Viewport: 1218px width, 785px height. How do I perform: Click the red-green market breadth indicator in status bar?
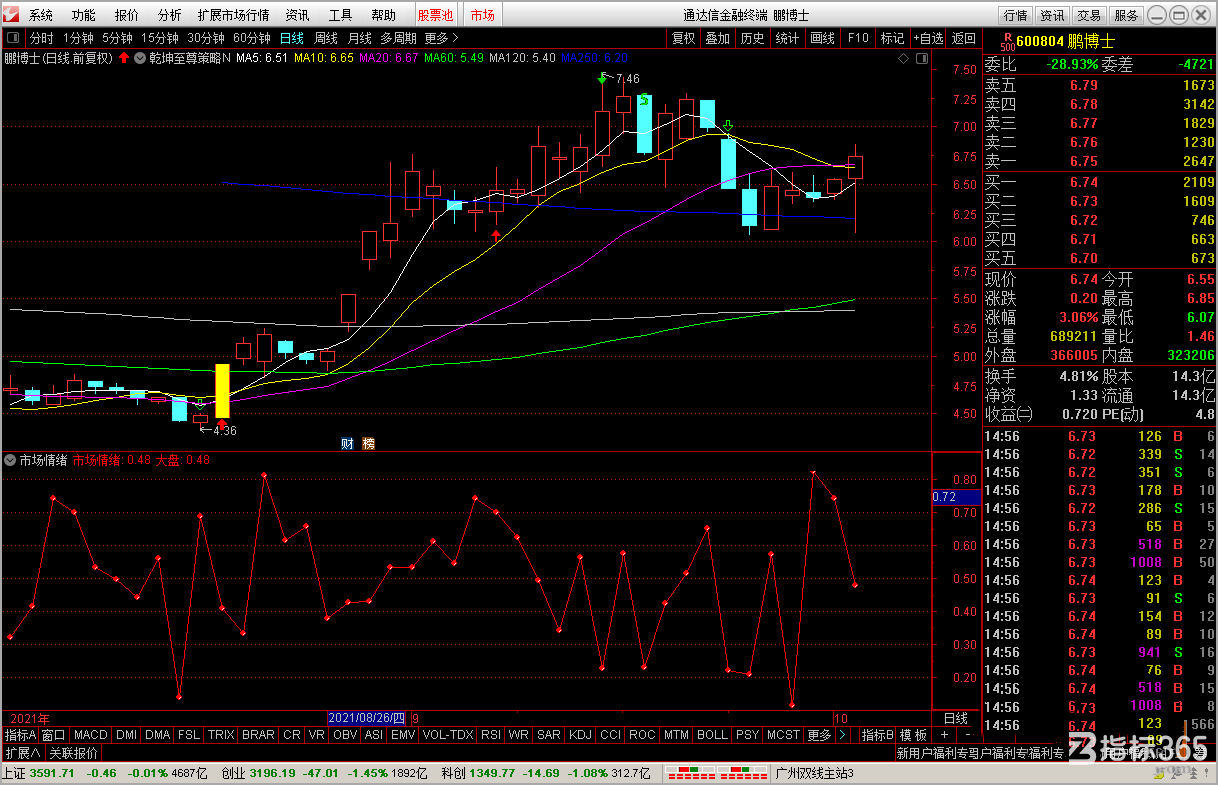click(x=716, y=773)
